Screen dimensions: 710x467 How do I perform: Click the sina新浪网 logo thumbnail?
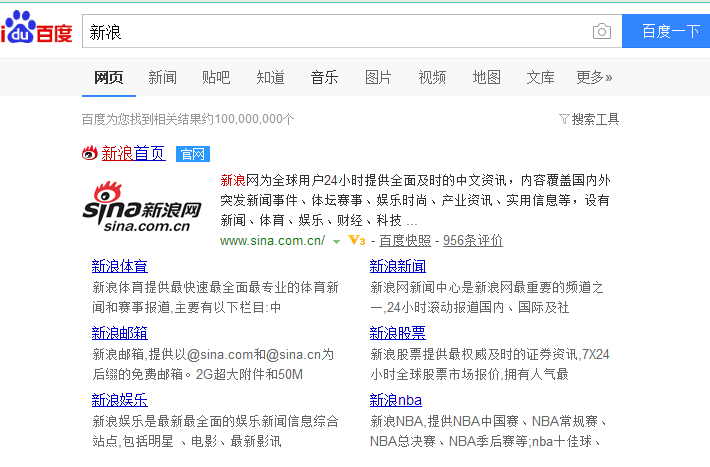(142, 207)
